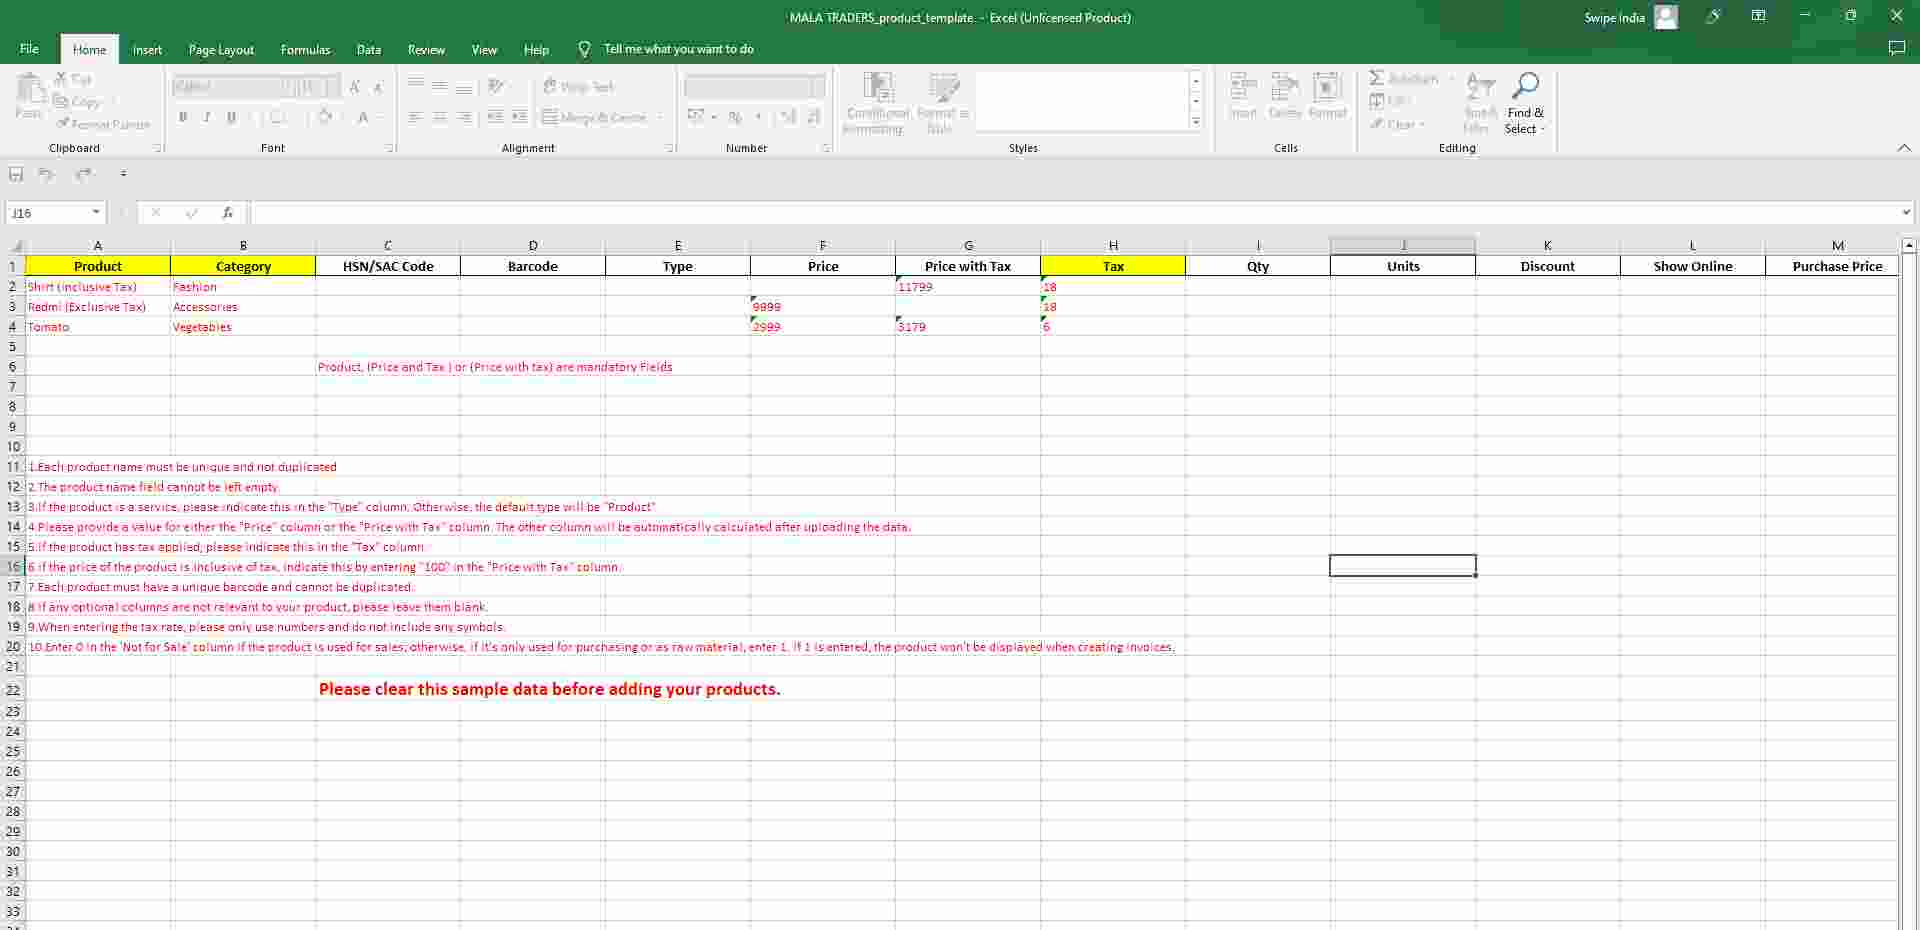1920x930 pixels.
Task: Toggle Bold formatting
Action: click(x=183, y=117)
